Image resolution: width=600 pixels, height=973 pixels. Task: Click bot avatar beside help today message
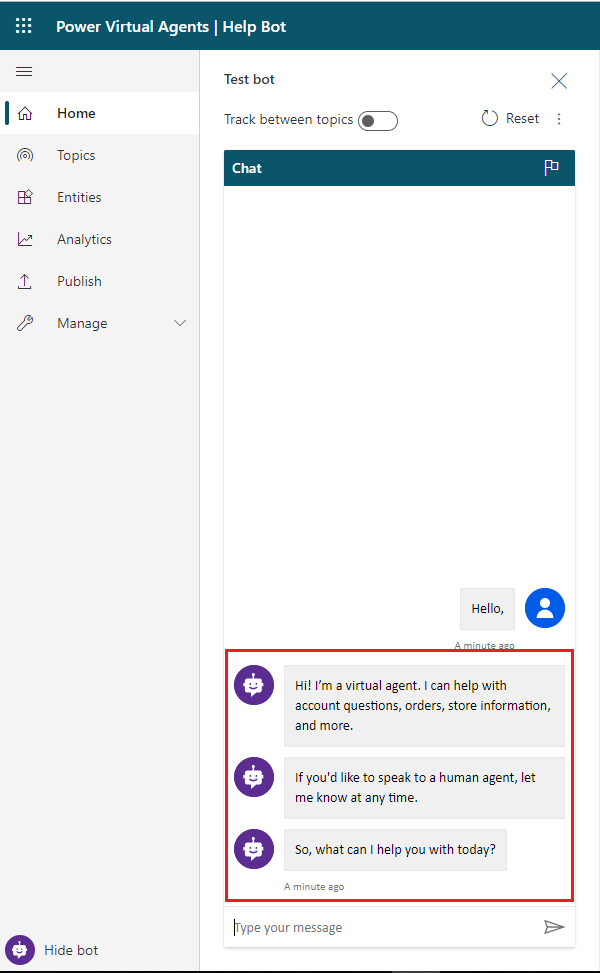coord(254,849)
